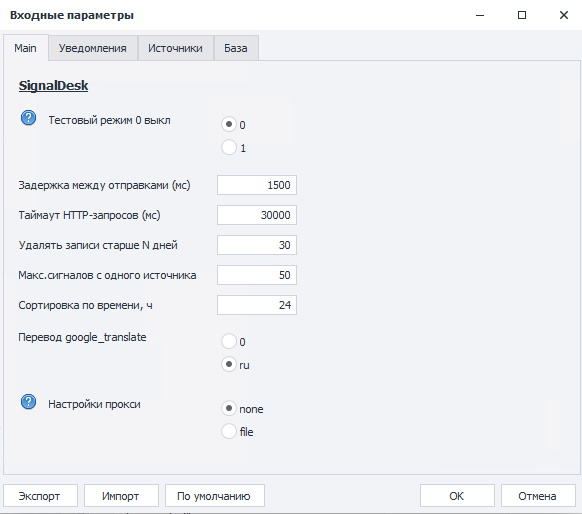The width and height of the screenshot is (582, 514).
Task: Open the База tab
Action: point(236,48)
